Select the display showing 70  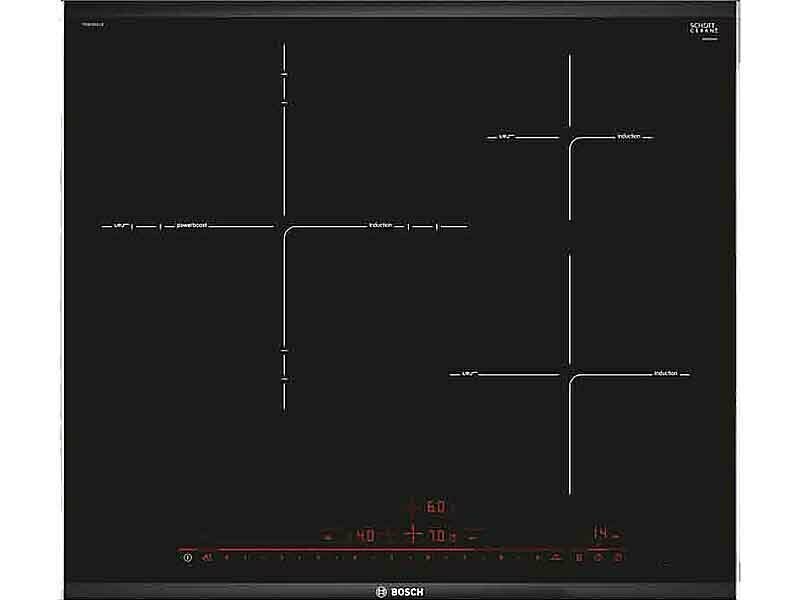438,536
